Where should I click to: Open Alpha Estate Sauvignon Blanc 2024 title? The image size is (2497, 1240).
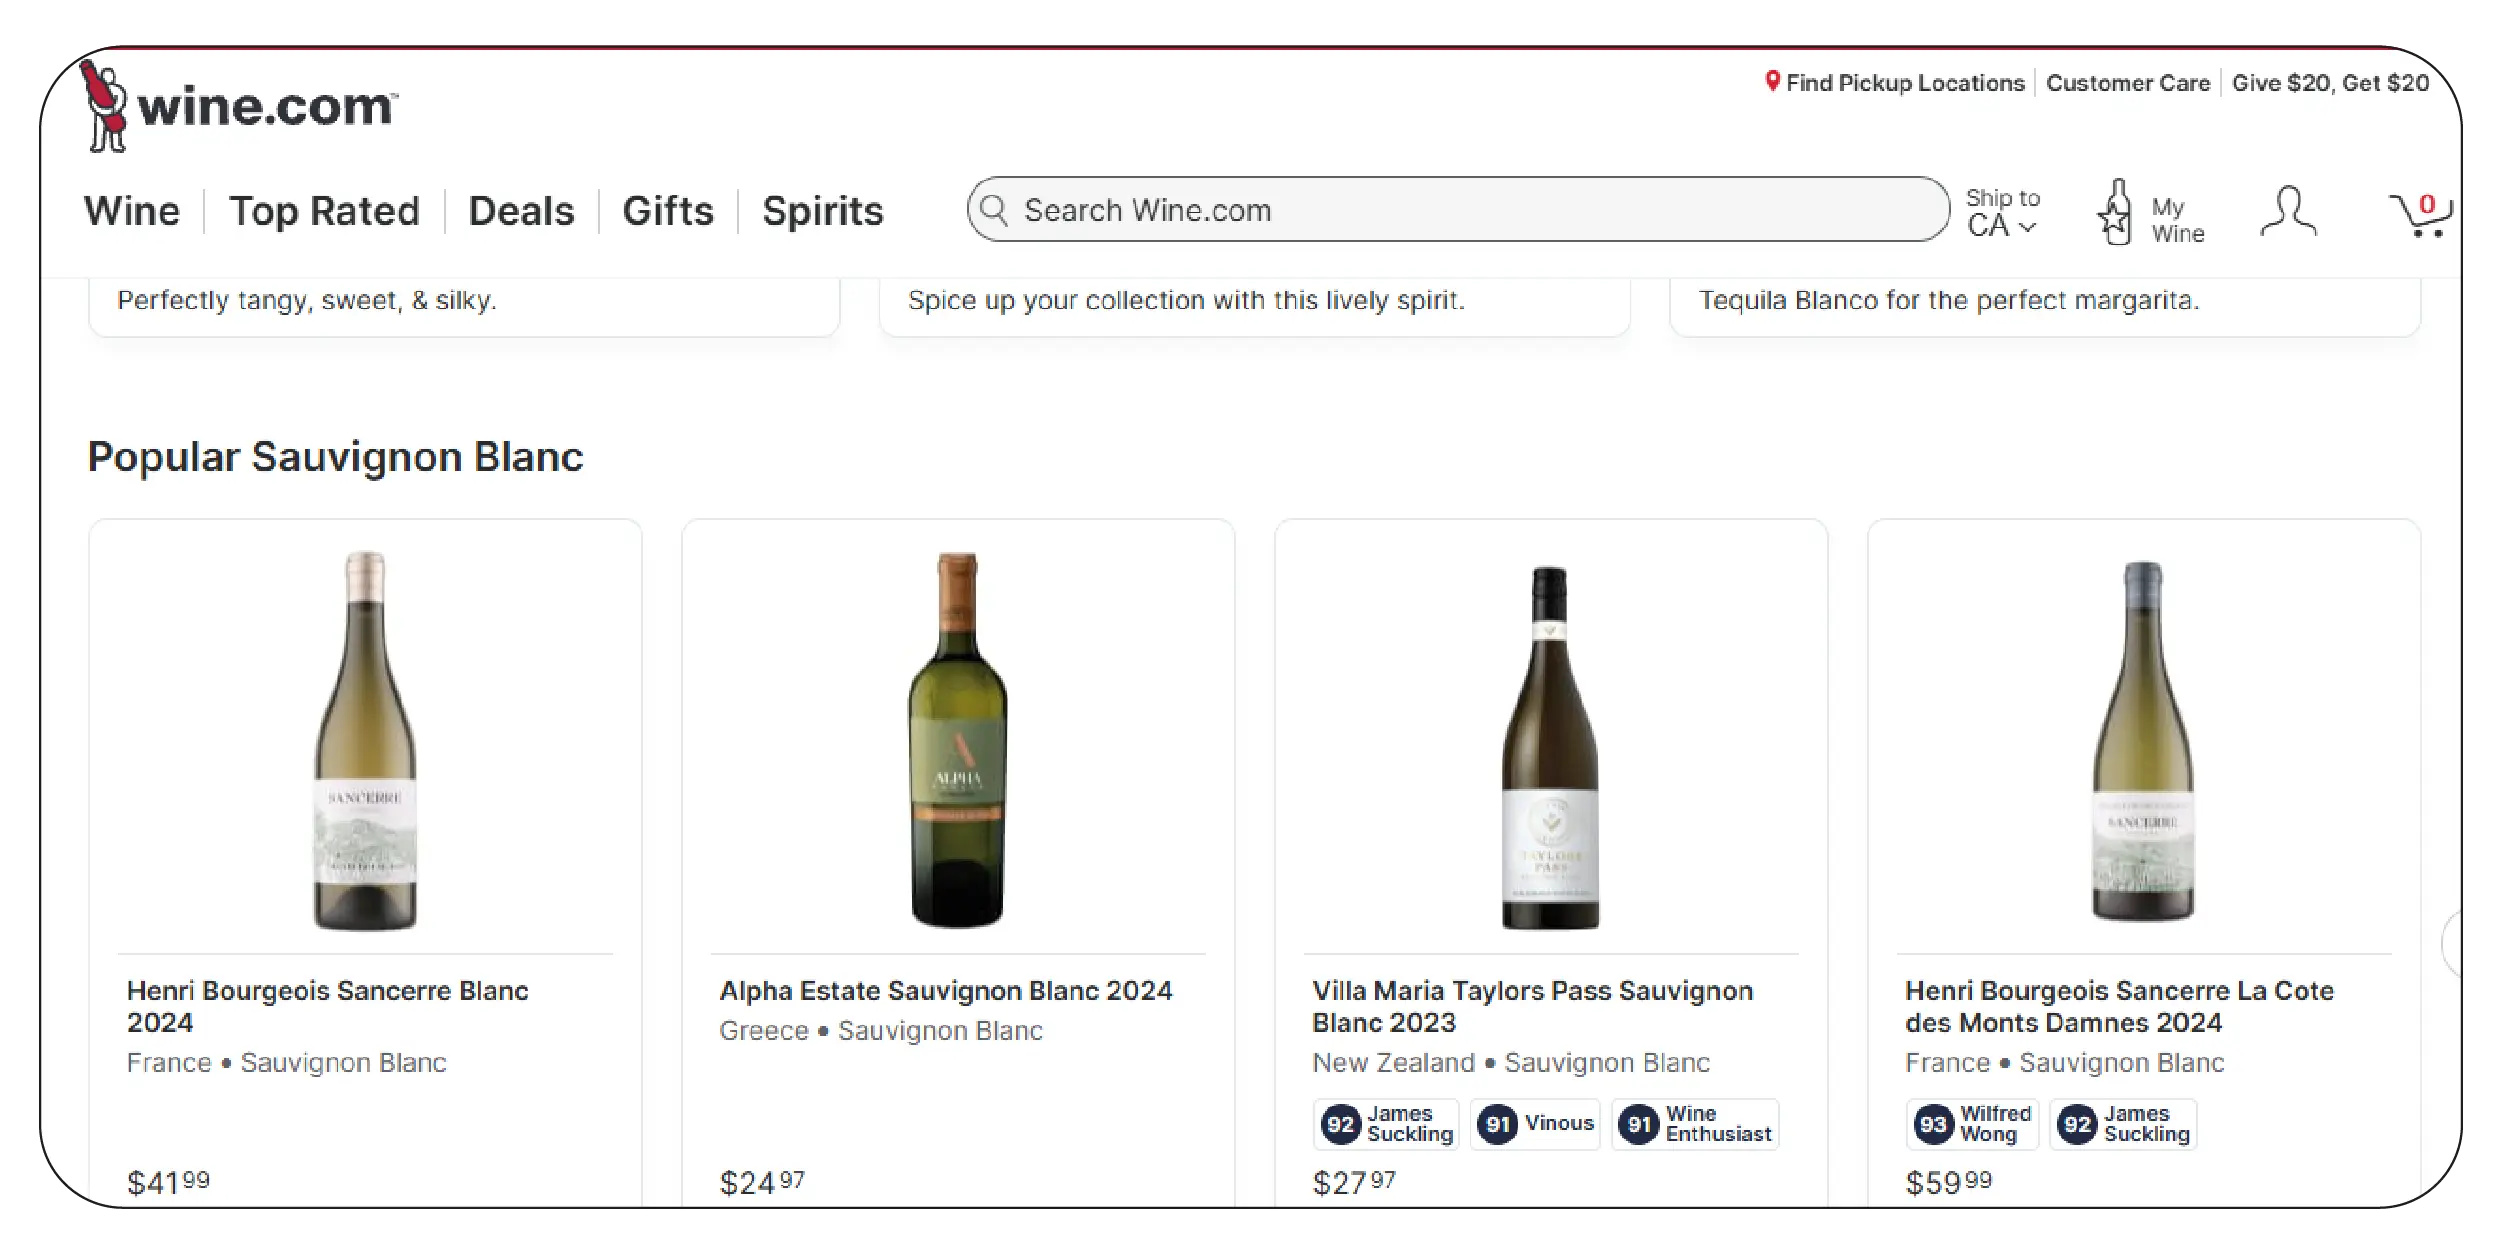pyautogui.click(x=945, y=990)
